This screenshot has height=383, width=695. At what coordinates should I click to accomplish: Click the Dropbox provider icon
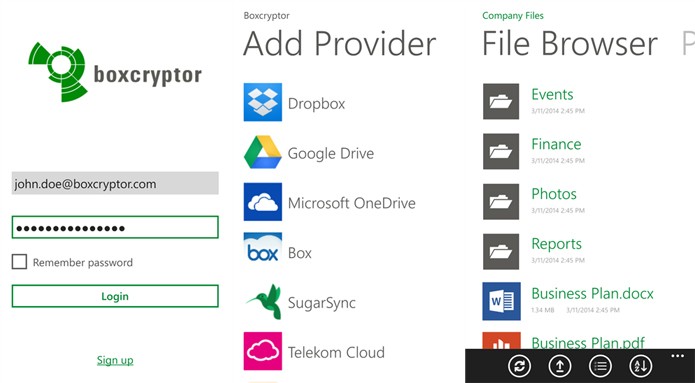tap(262, 102)
